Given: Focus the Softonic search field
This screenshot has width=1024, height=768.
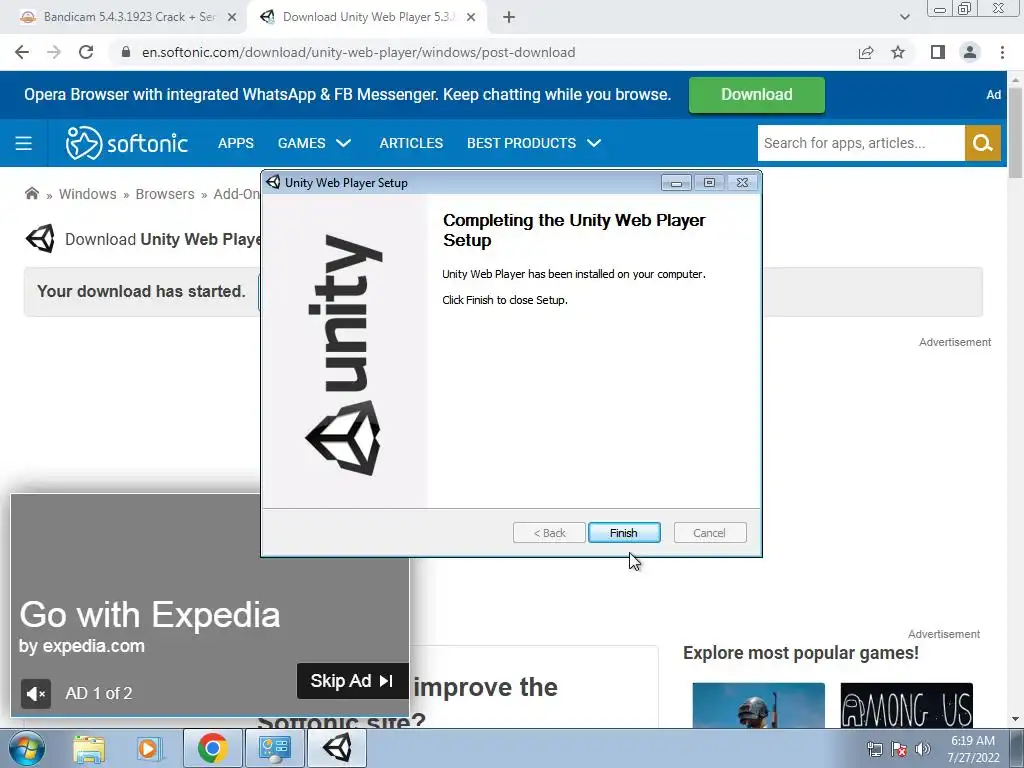Looking at the screenshot, I should coord(861,143).
